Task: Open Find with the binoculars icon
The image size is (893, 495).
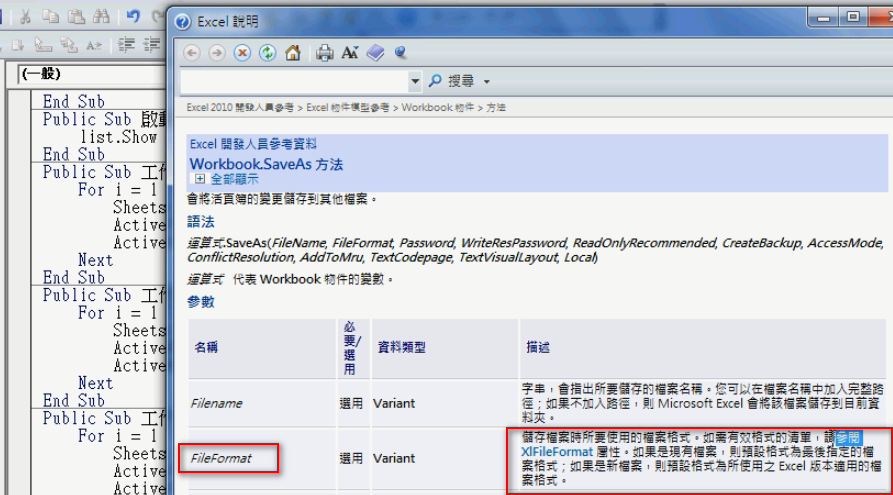Action: tap(101, 17)
